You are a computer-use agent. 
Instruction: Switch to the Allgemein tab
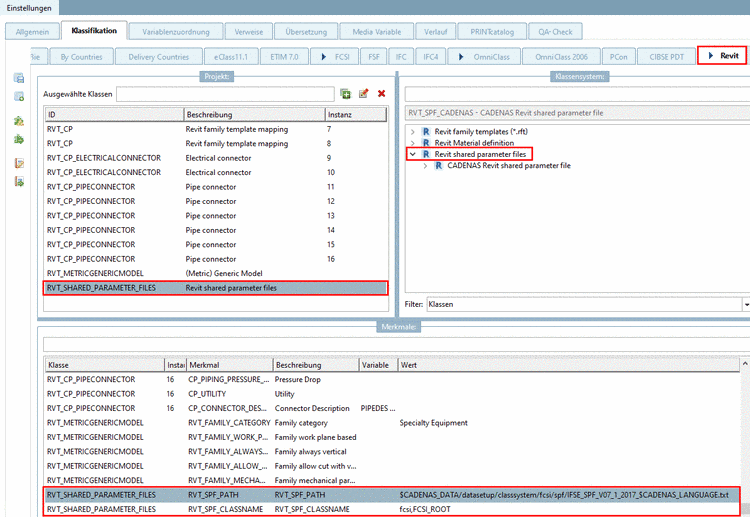point(32,32)
